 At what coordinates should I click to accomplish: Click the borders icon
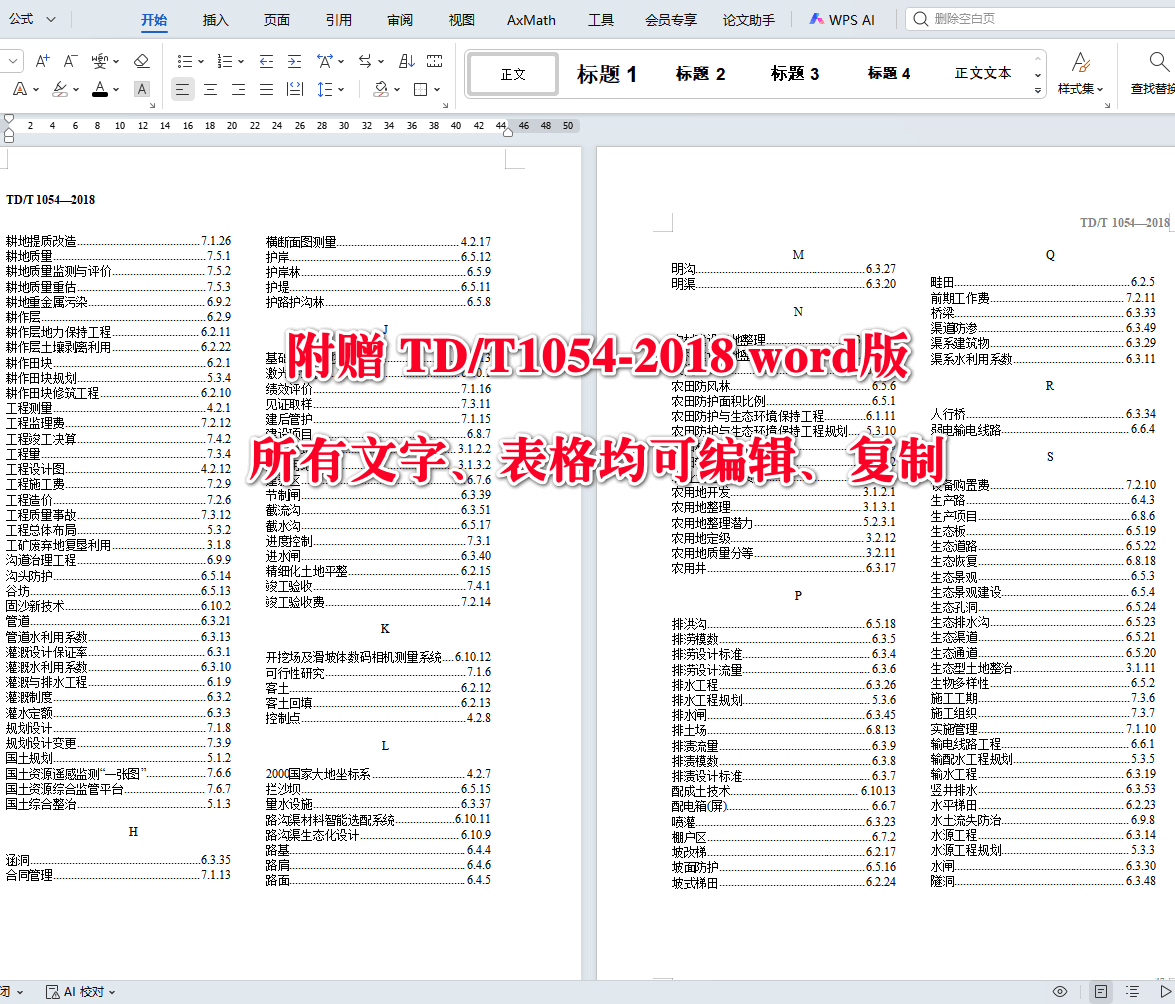point(420,89)
